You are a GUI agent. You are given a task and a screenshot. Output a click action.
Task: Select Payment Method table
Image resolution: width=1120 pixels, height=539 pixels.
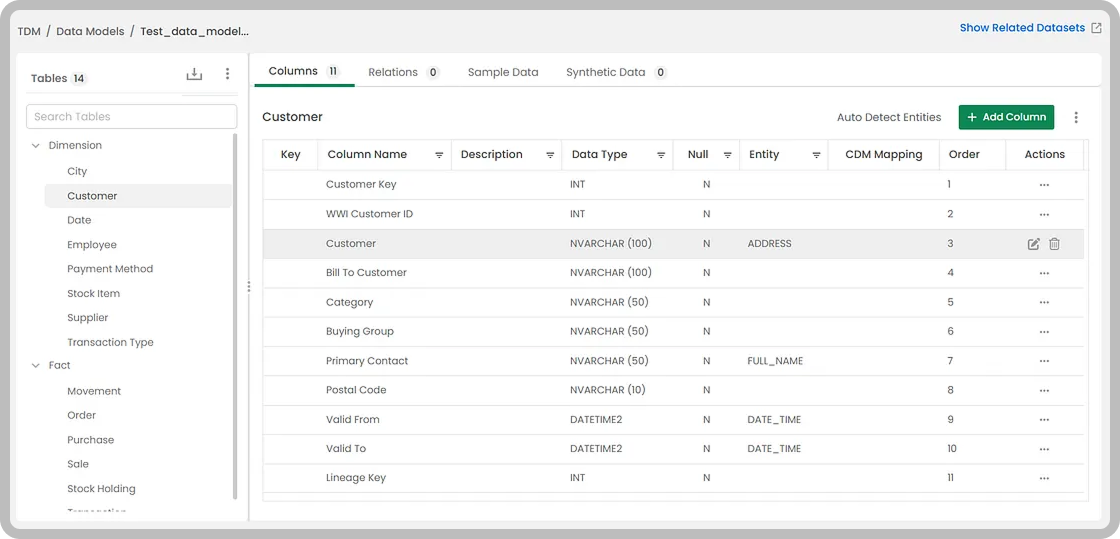point(110,269)
